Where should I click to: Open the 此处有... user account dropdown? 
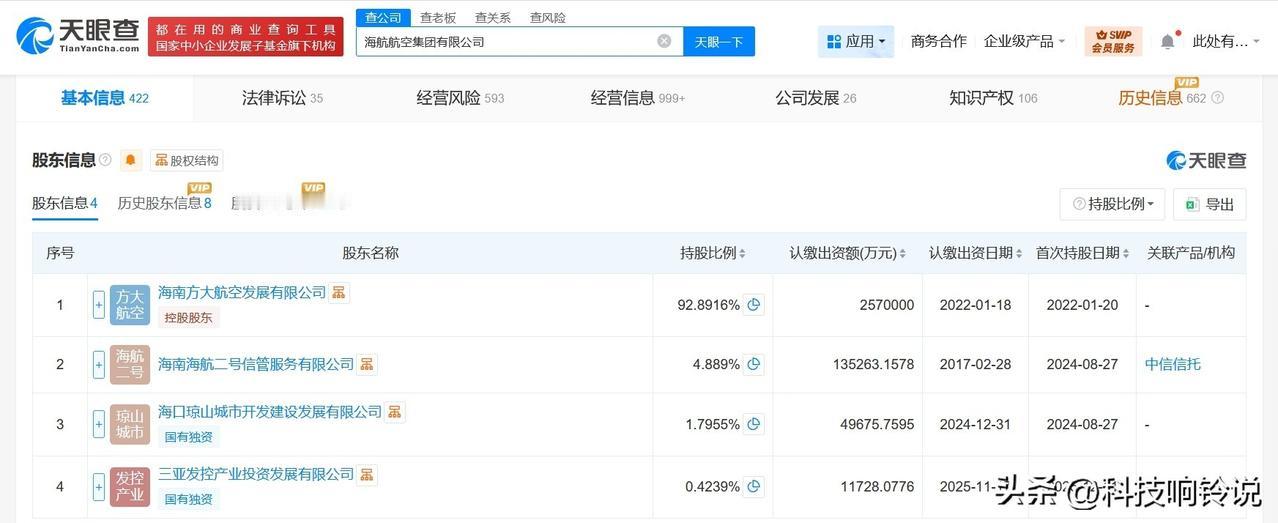click(1226, 41)
